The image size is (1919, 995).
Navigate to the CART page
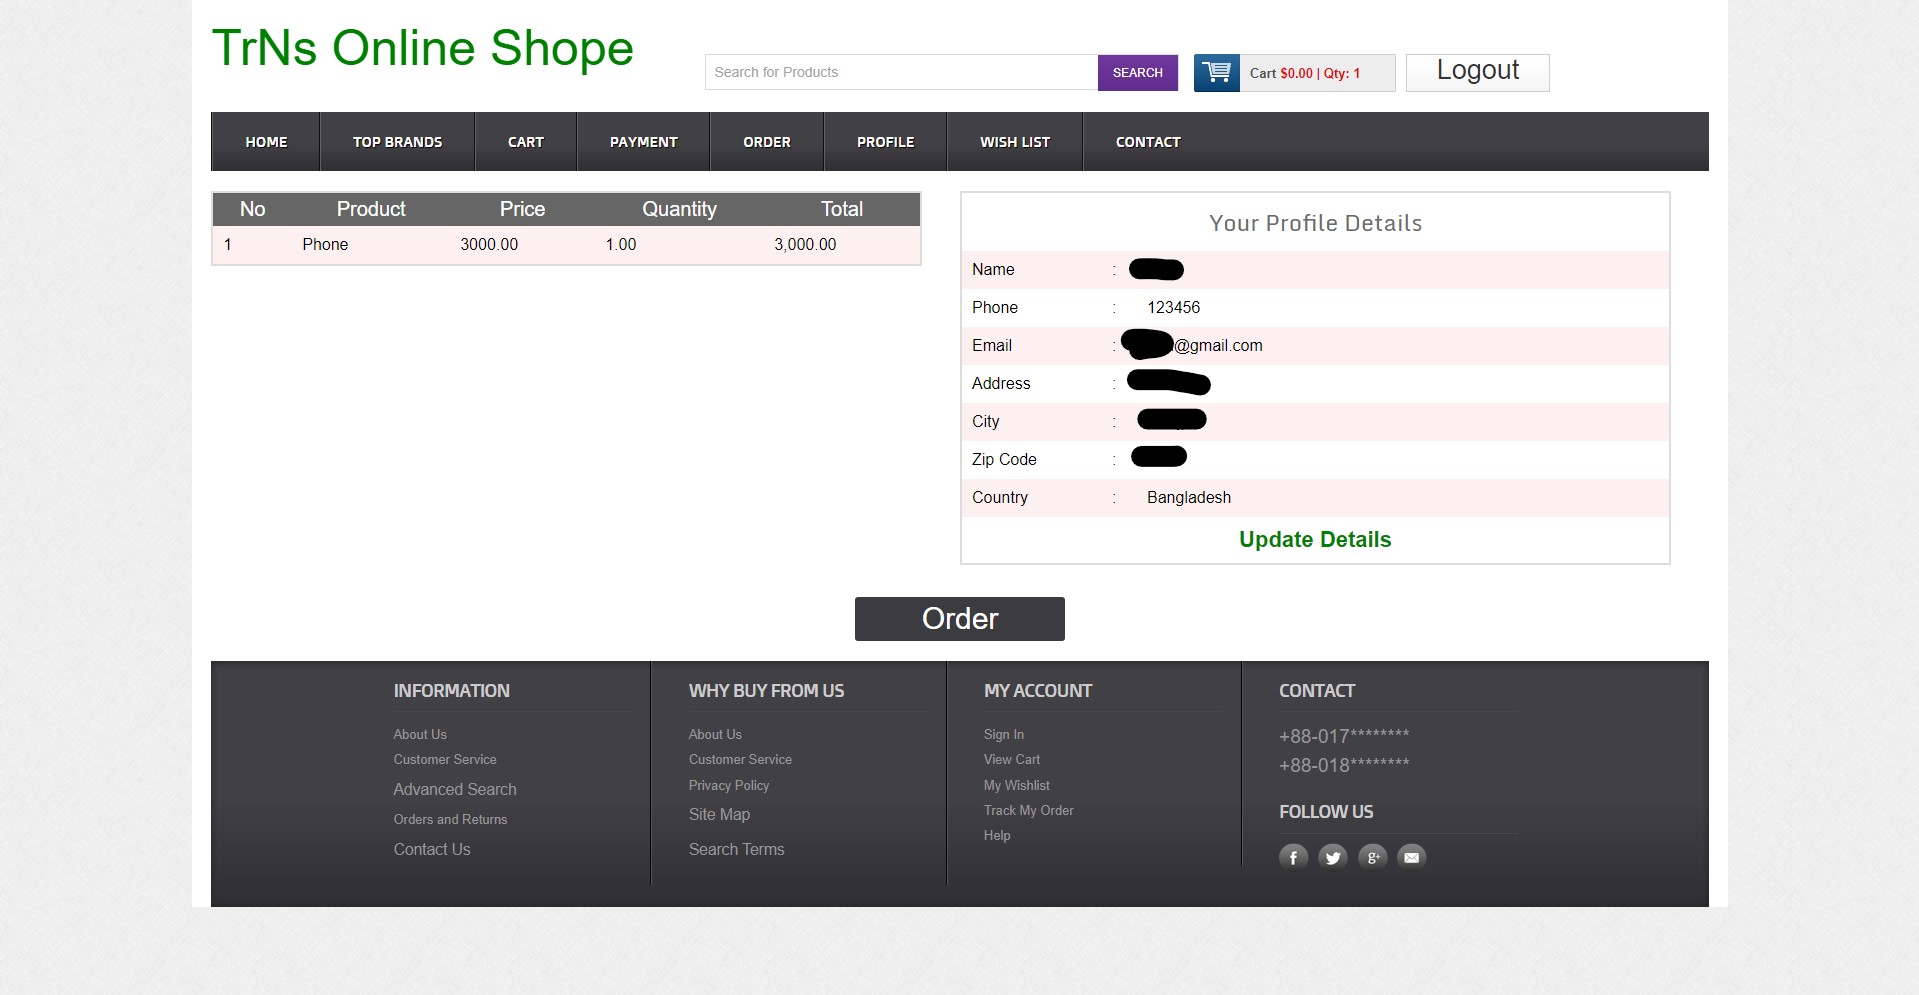526,141
